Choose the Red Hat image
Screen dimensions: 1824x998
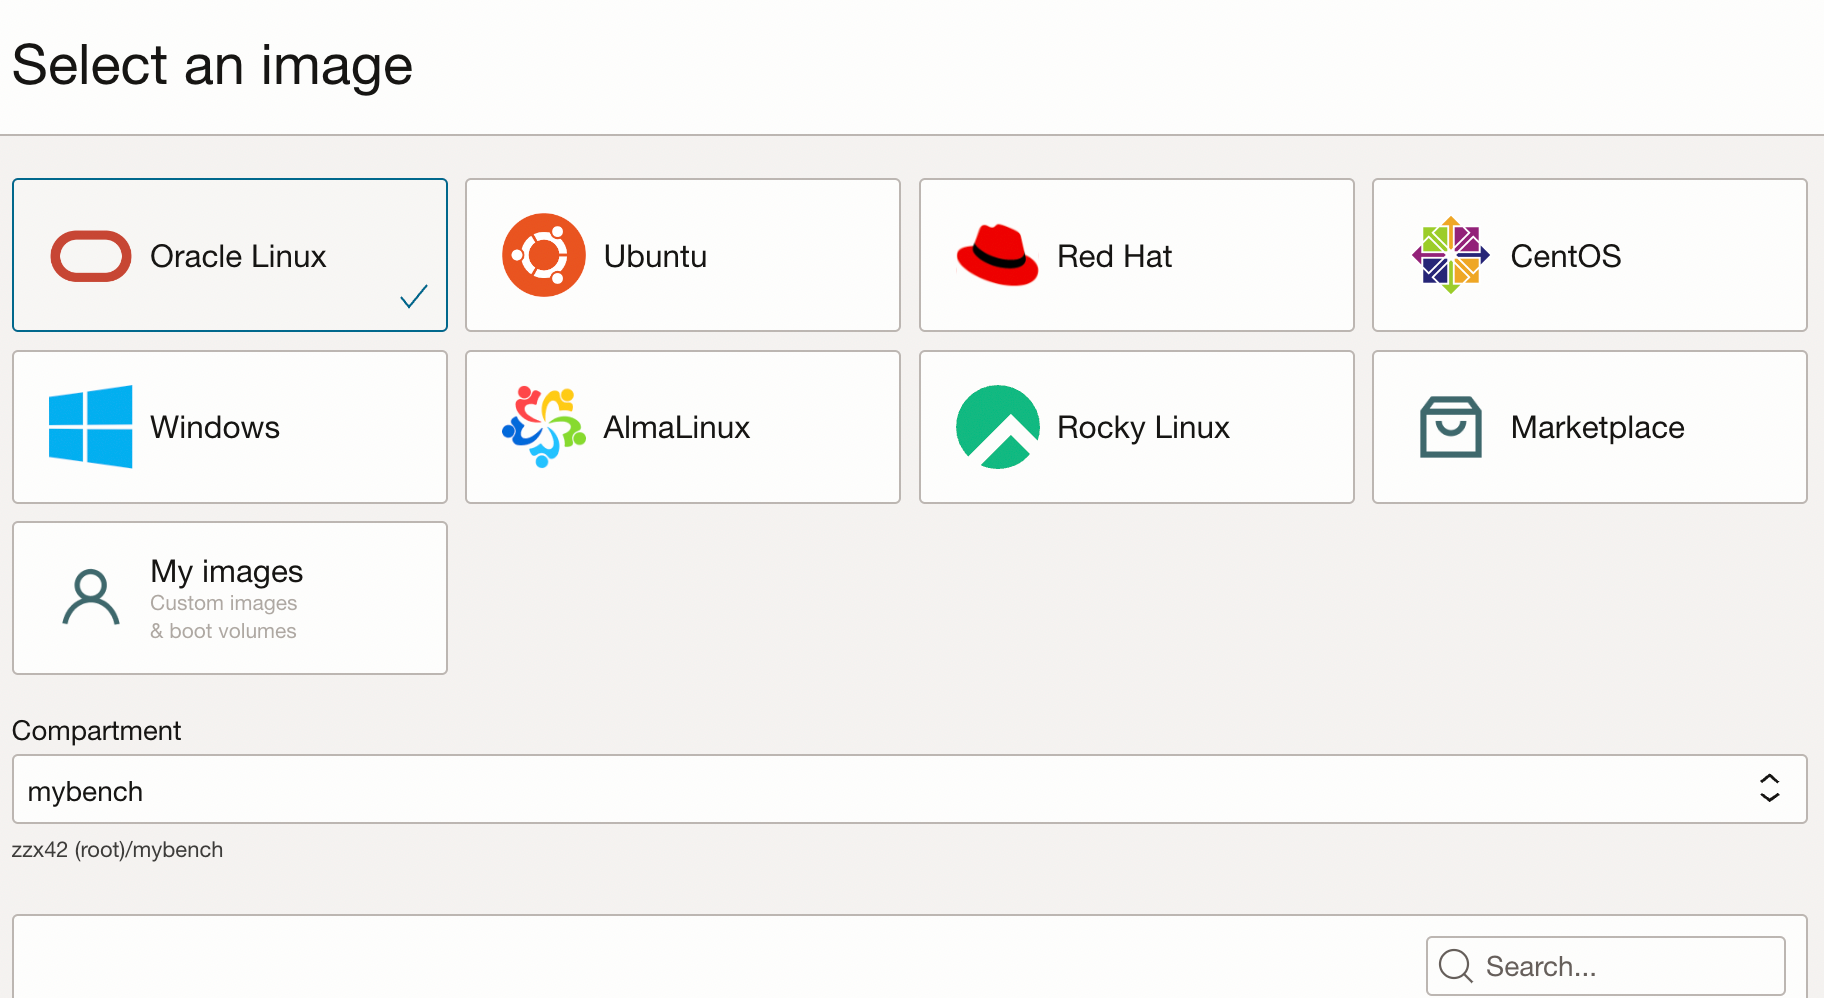pyautogui.click(x=1136, y=255)
